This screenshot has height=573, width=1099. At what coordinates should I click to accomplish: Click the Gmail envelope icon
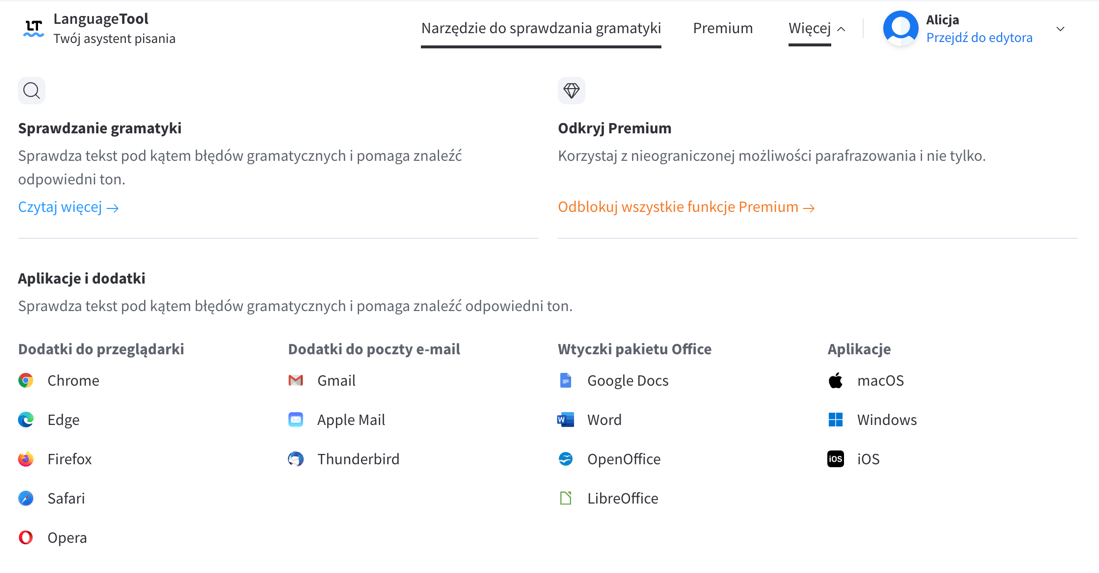click(296, 380)
